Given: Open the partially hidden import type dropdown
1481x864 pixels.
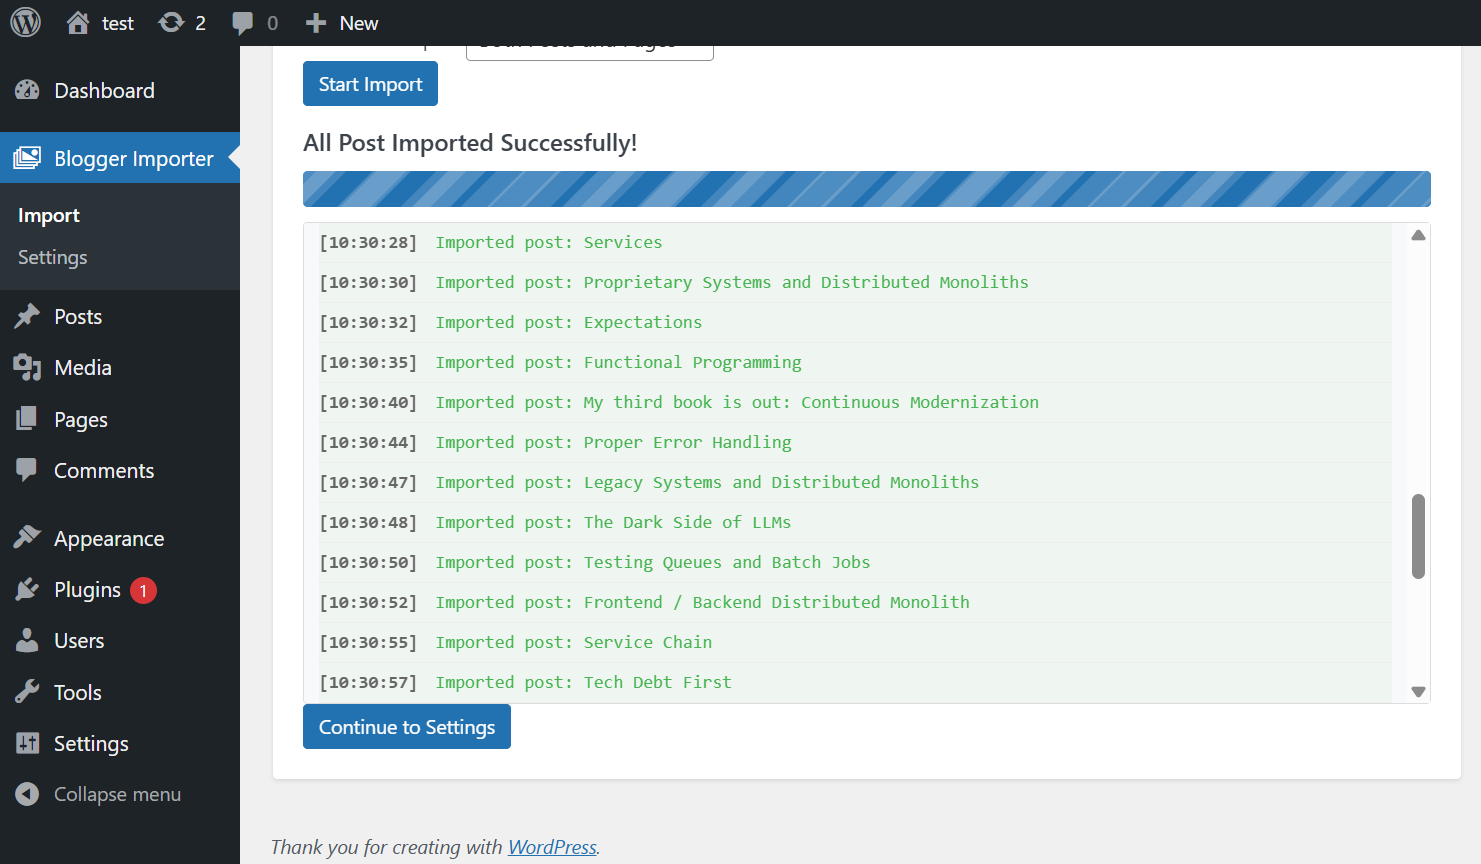Looking at the screenshot, I should pos(590,52).
